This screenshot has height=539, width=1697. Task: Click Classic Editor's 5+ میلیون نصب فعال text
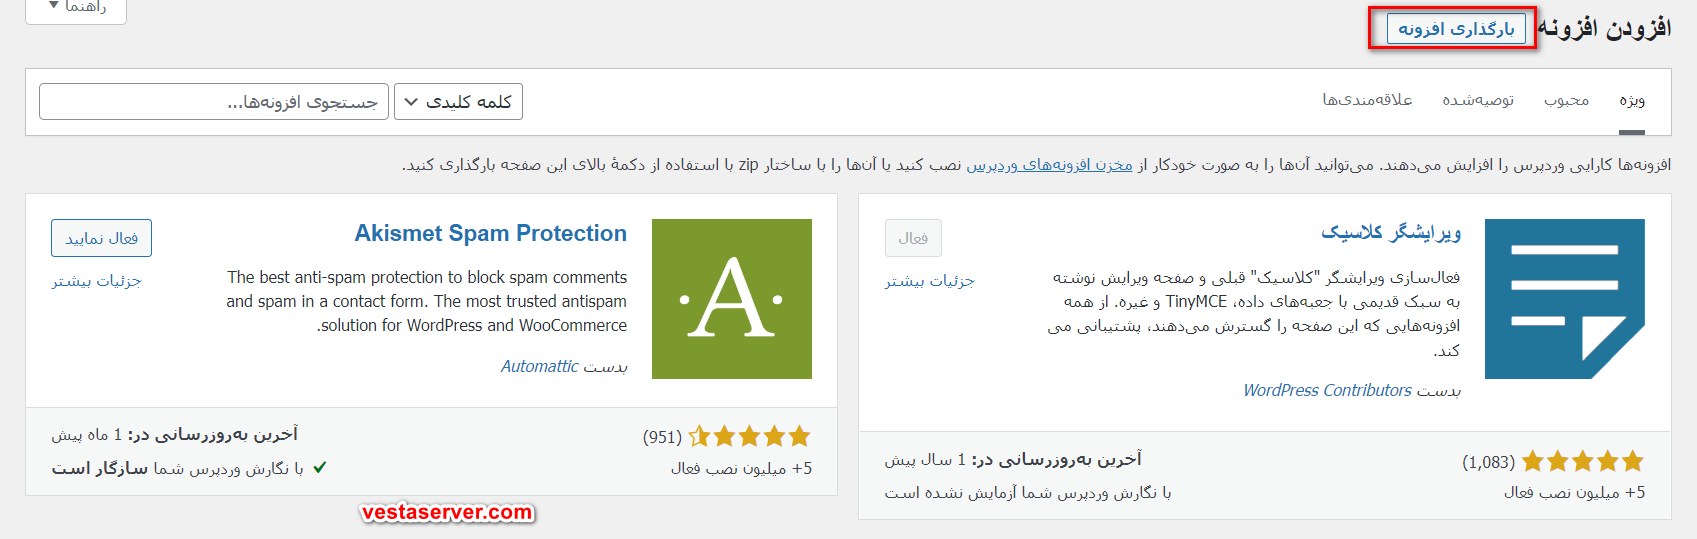point(1574,493)
